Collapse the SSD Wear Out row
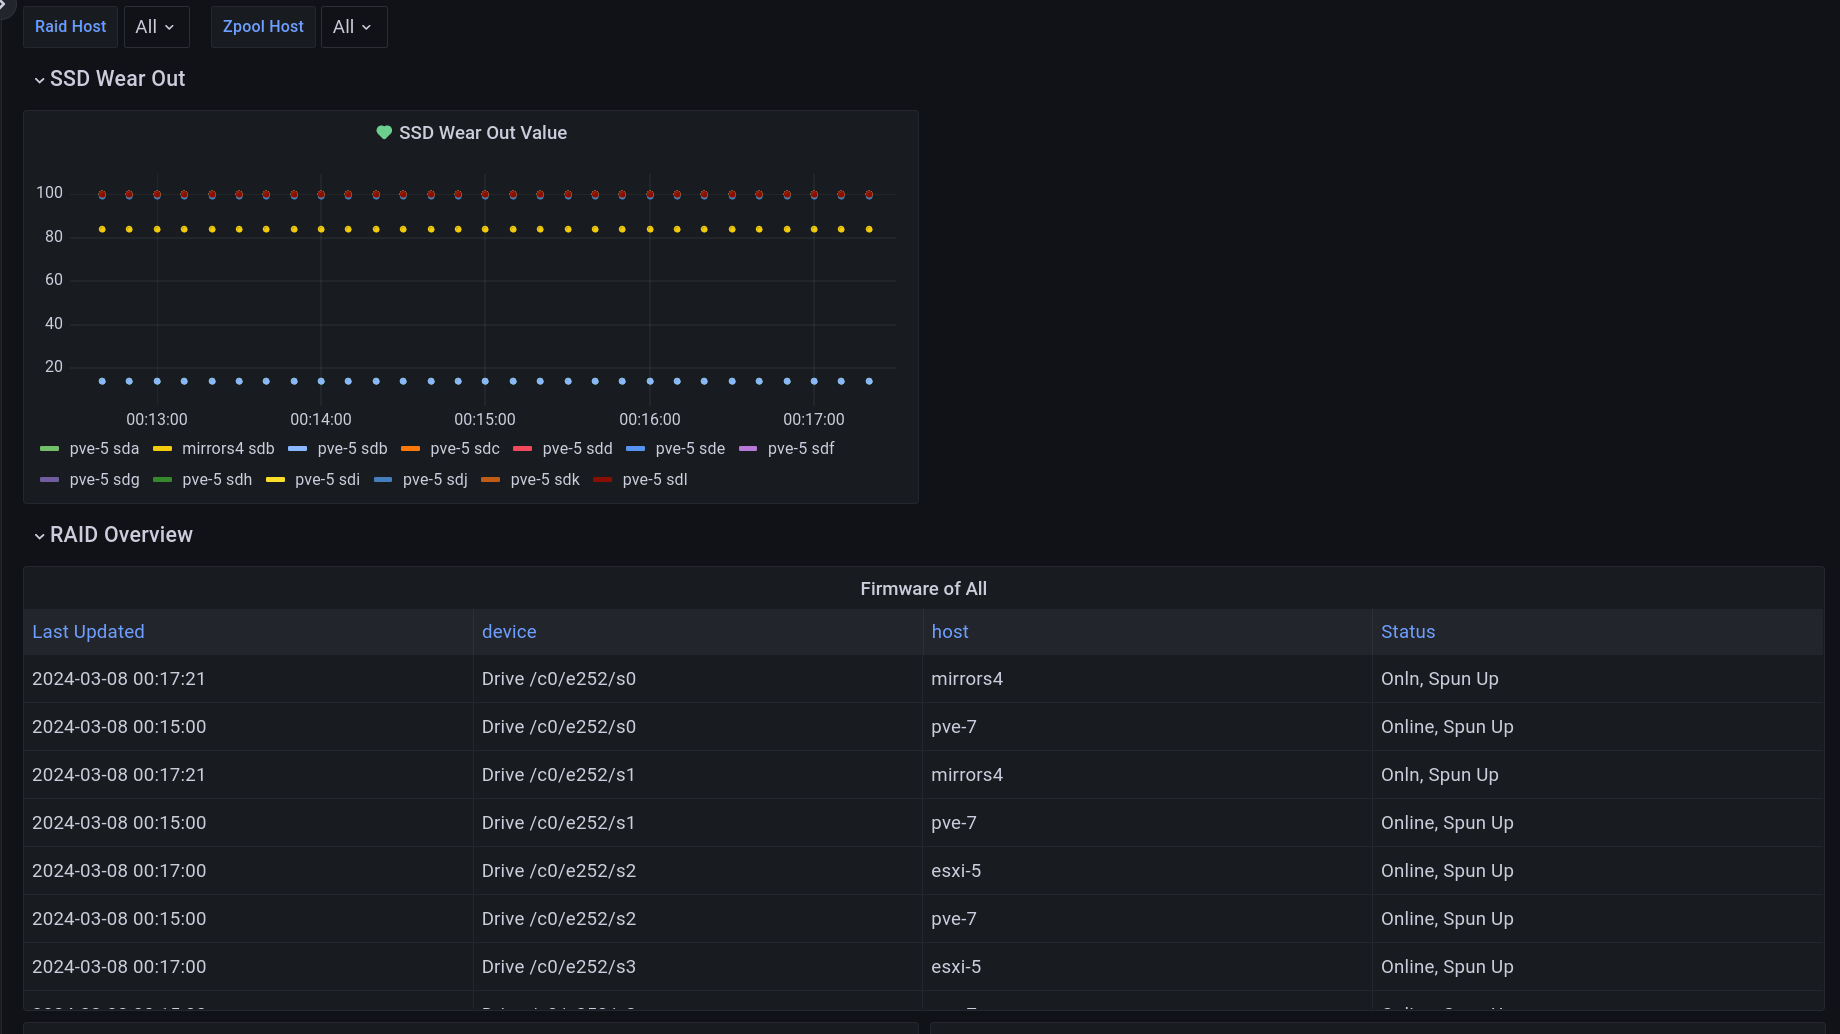Screen dimensions: 1840x1034 (40, 80)
